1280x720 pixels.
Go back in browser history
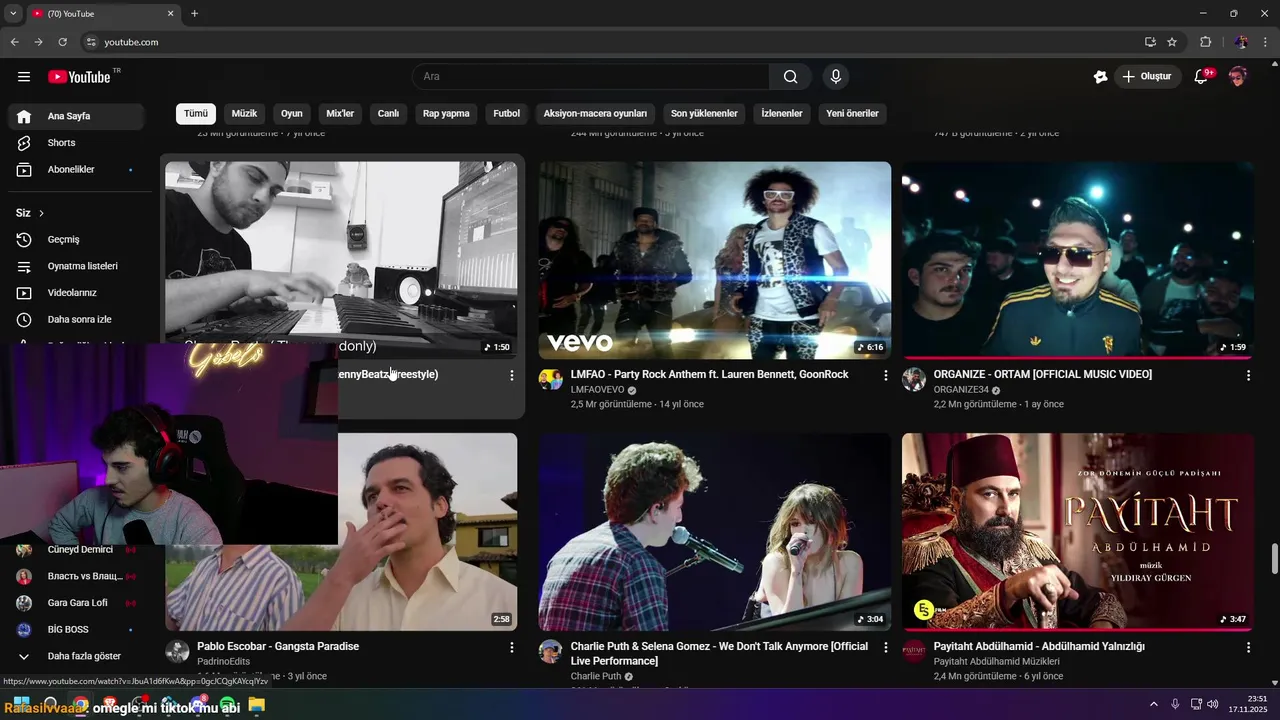click(x=14, y=42)
